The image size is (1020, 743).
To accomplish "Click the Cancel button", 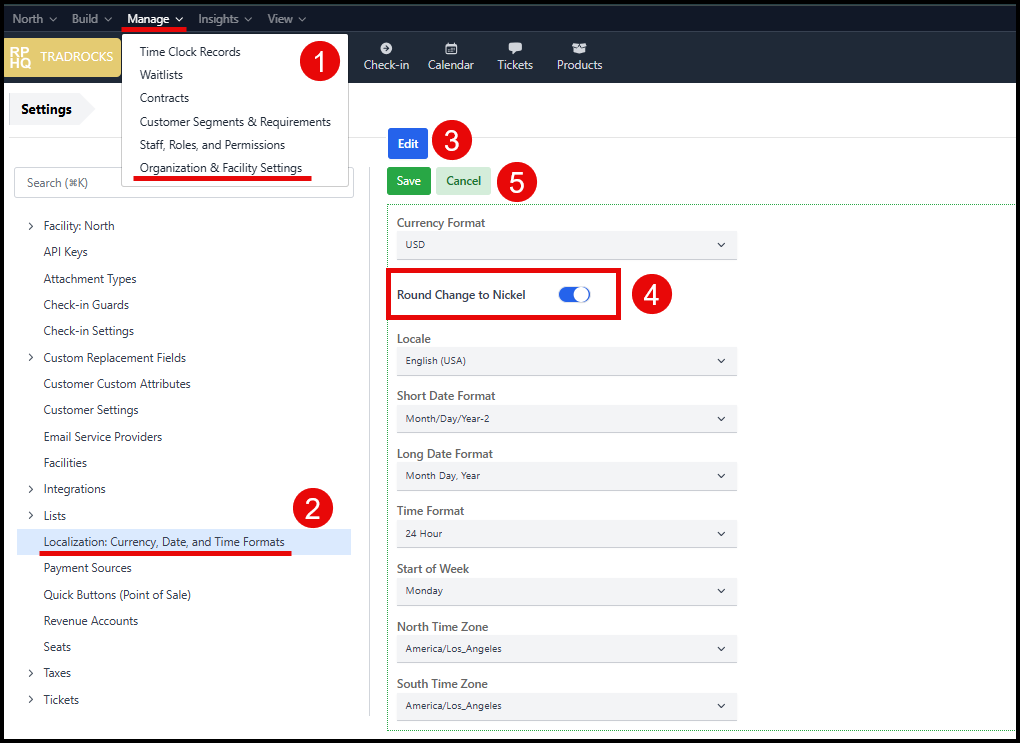I will pyautogui.click(x=463, y=181).
